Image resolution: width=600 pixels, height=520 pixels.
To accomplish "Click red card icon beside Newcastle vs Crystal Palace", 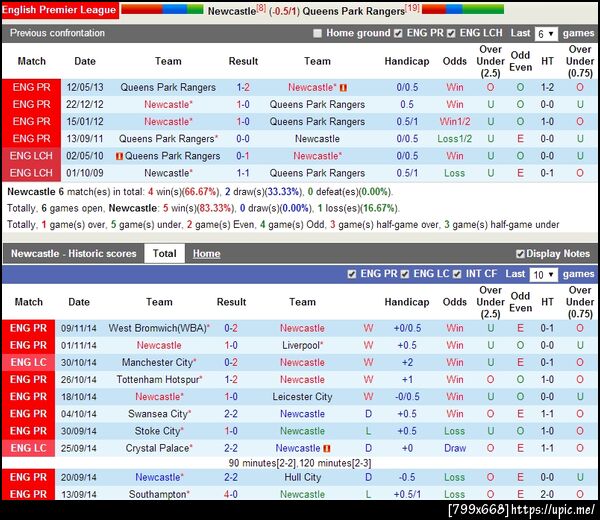I will (x=326, y=448).
